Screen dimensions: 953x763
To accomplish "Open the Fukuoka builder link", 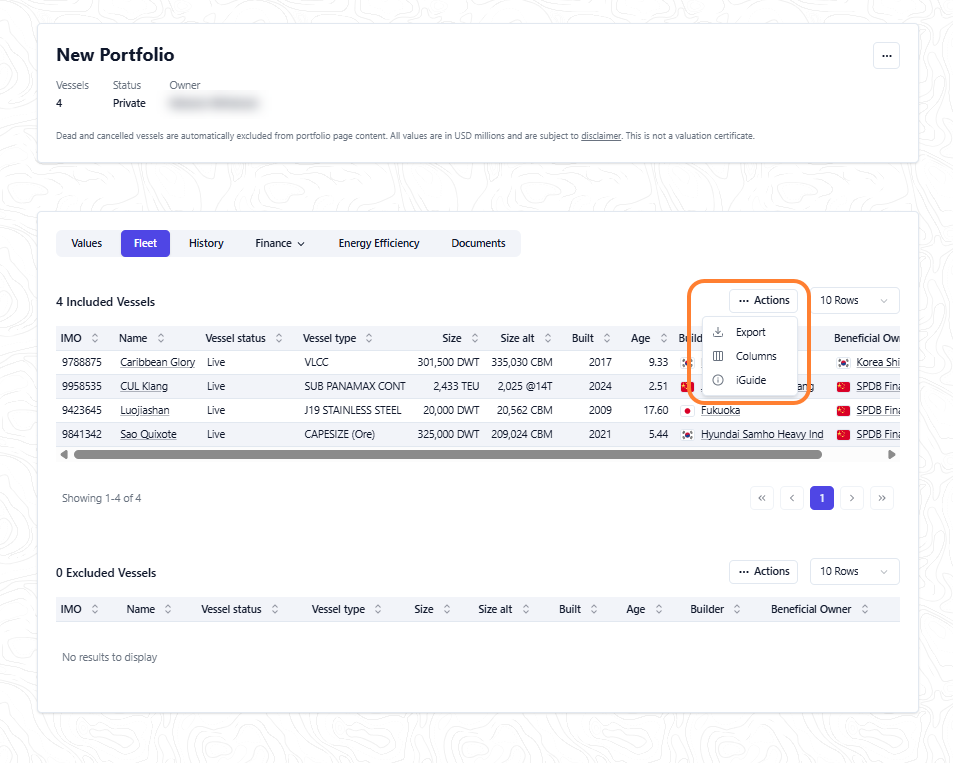I will tap(720, 410).
